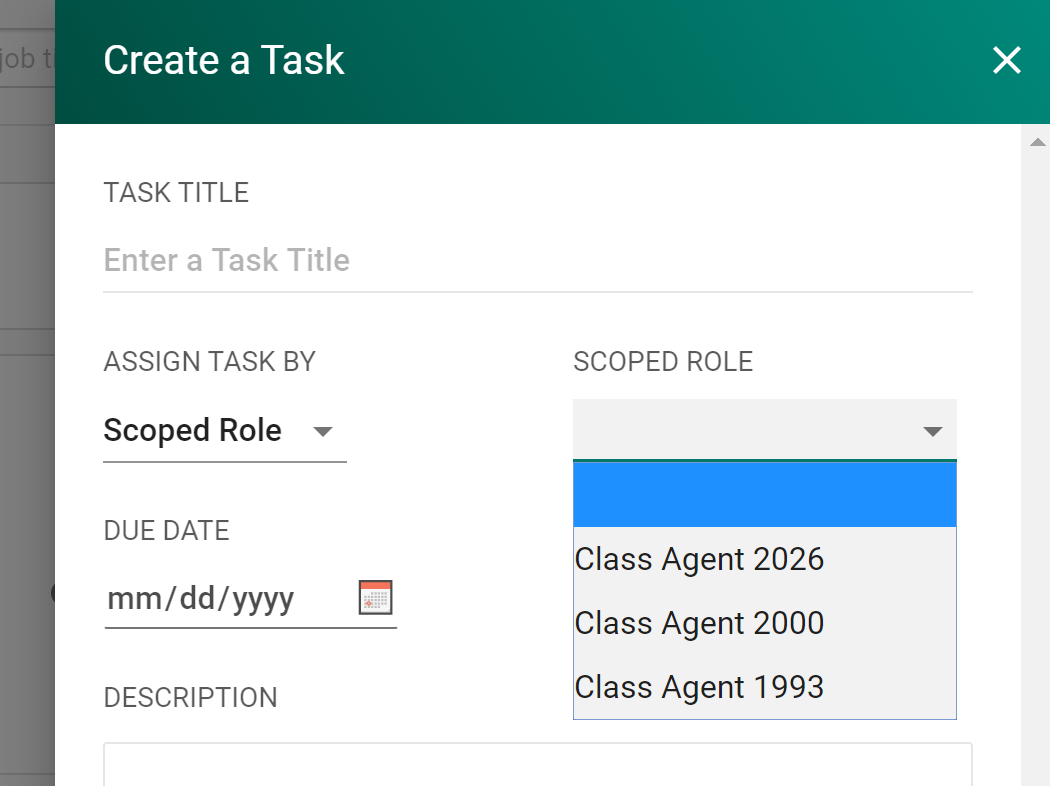The image size is (1050, 786).
Task: Pick Class Agent 1993 scoped role
Action: point(700,687)
